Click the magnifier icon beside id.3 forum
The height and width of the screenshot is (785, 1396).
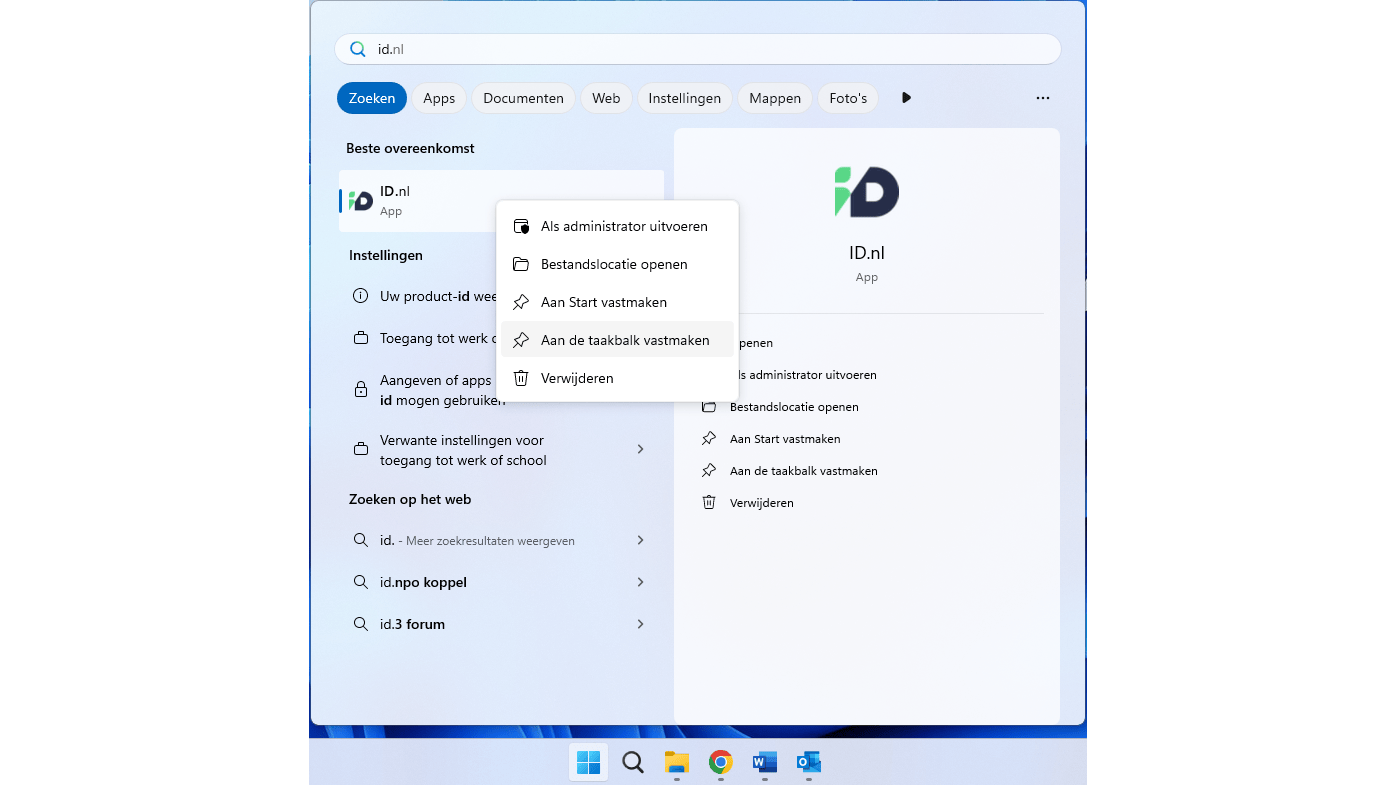click(x=361, y=624)
